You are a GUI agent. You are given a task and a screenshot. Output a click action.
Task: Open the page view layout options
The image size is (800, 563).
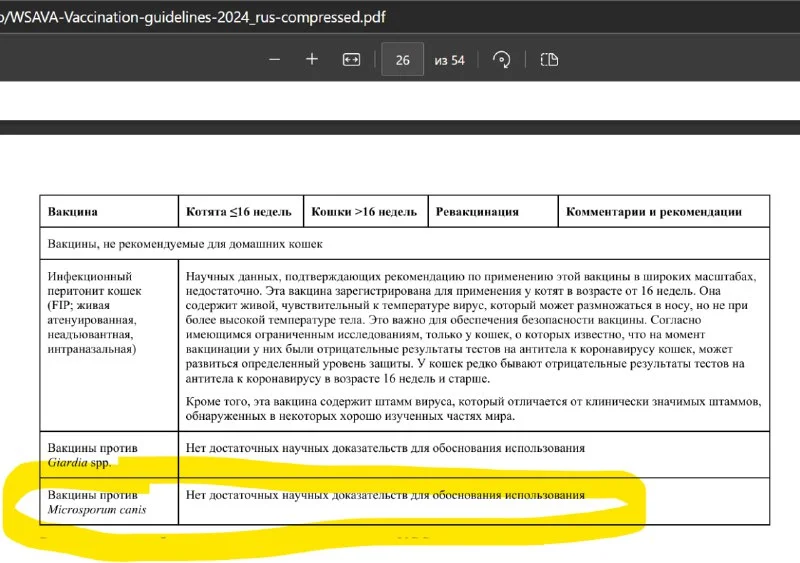[x=549, y=60]
